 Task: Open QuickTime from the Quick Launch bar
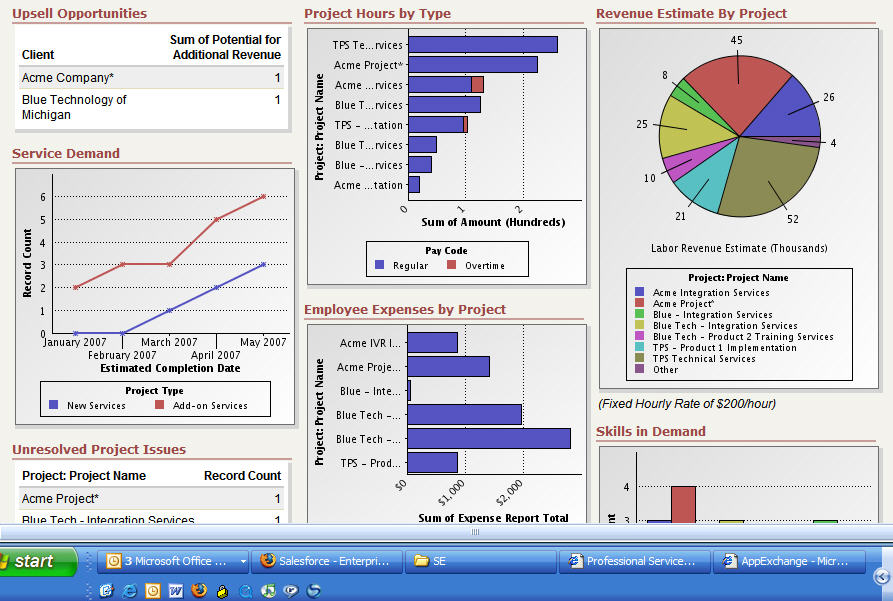coord(245,591)
